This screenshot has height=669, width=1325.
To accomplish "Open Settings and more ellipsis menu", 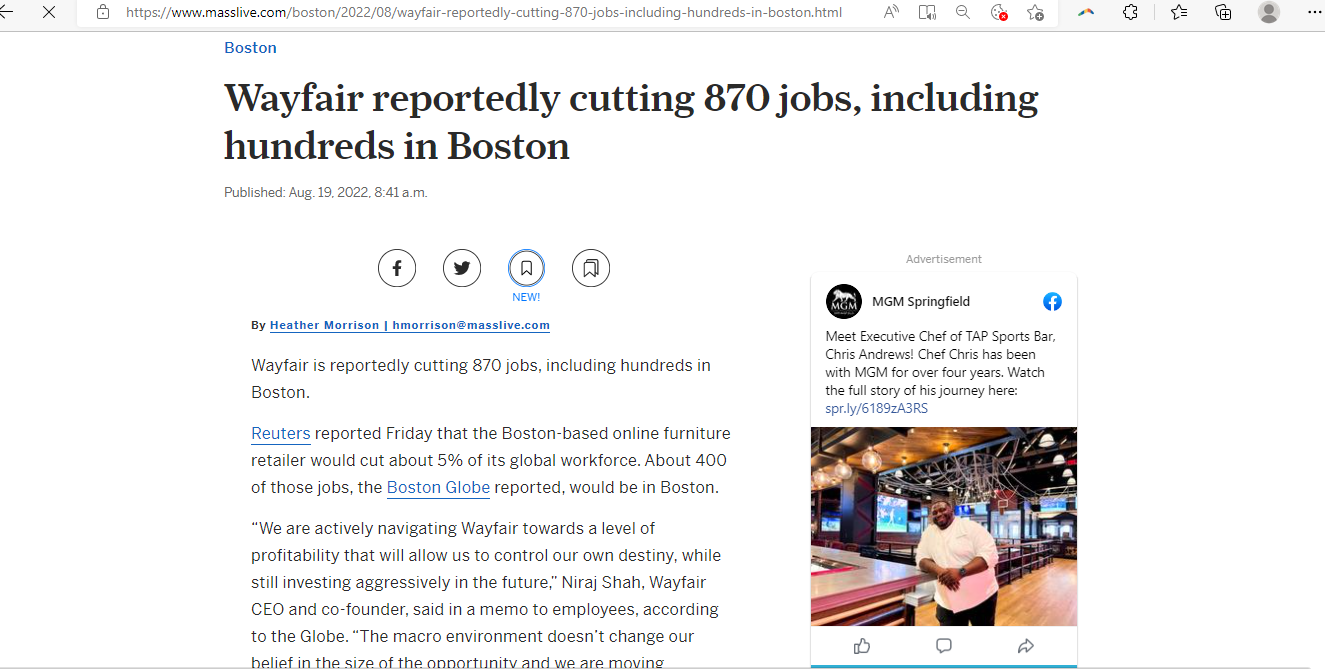I will tap(1314, 11).
